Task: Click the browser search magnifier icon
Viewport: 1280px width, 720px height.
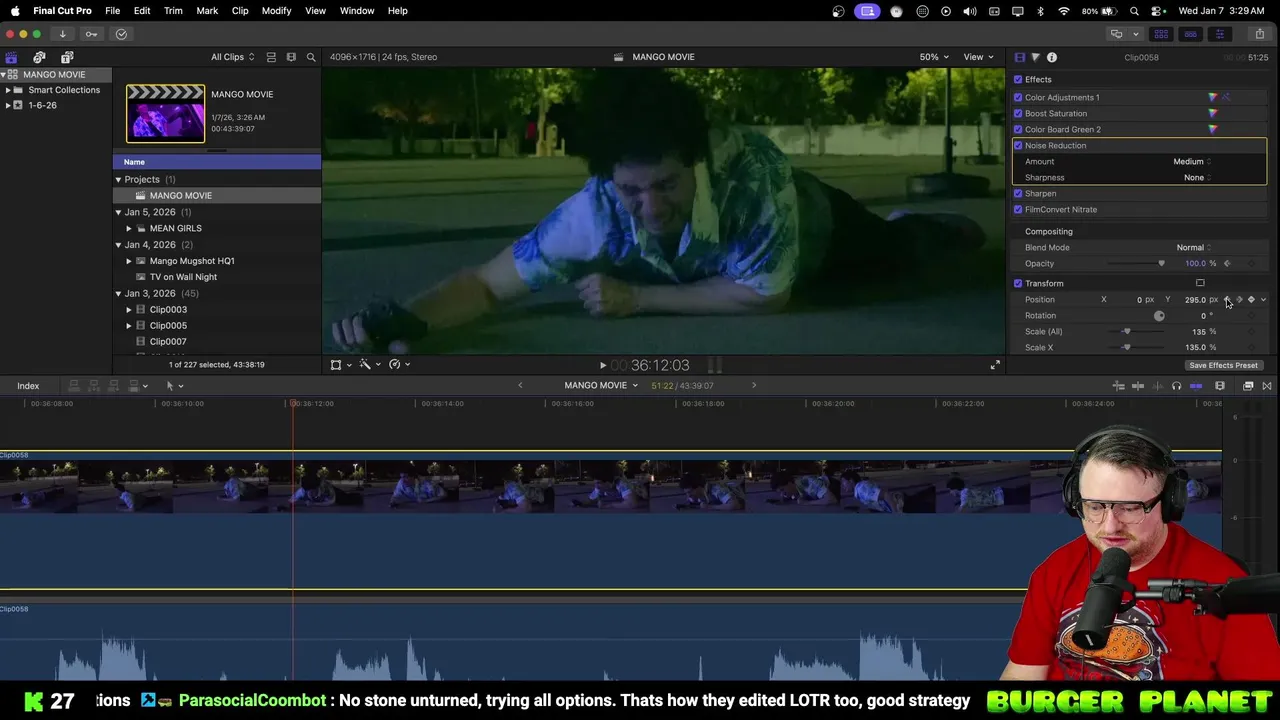Action: pyautogui.click(x=311, y=57)
